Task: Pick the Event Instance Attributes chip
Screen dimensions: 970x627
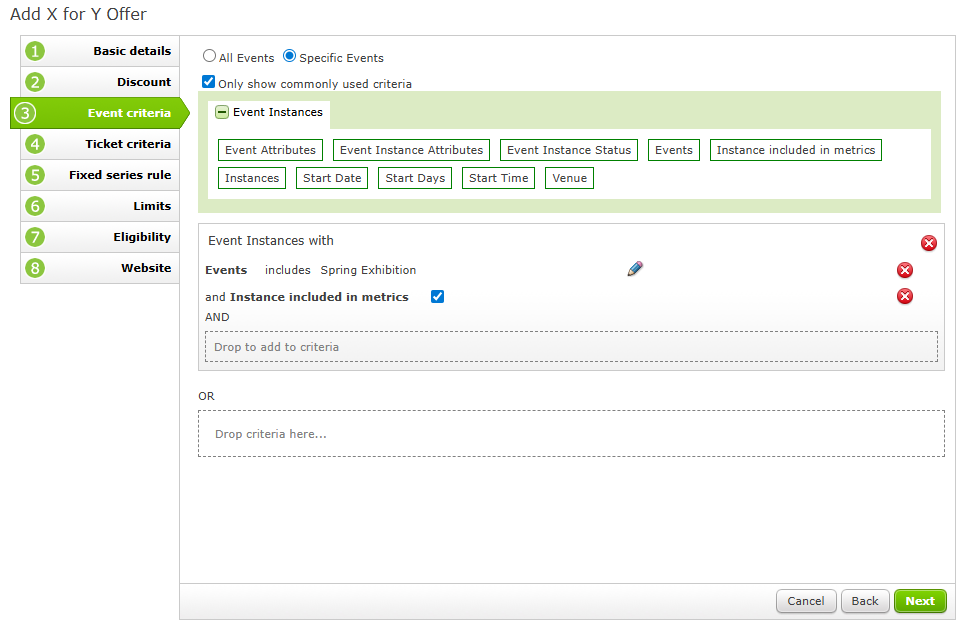Action: [x=411, y=150]
